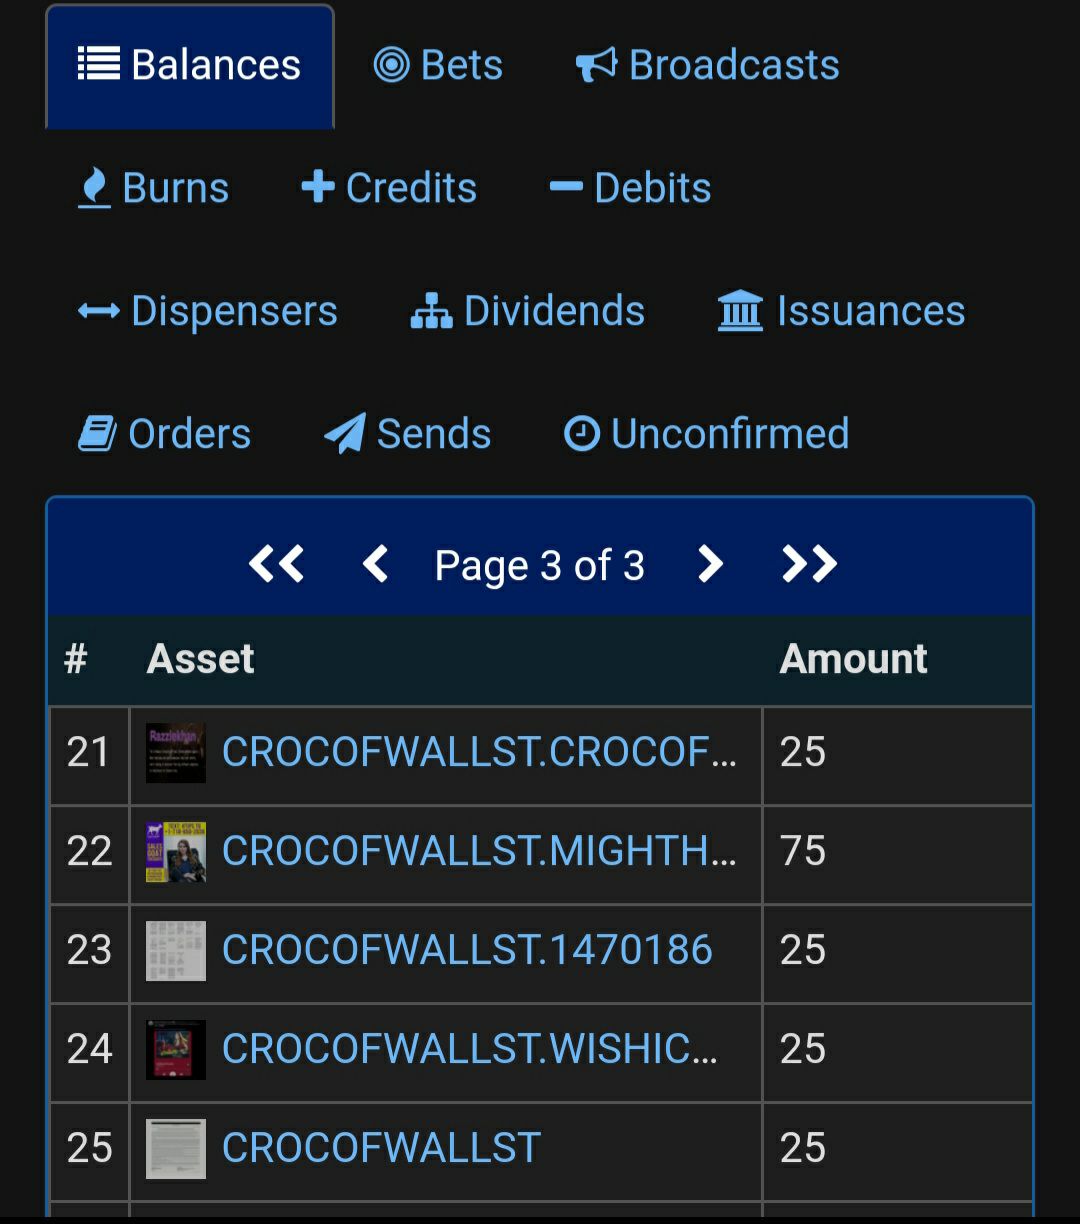Image resolution: width=1080 pixels, height=1224 pixels.
Task: Open the CROCOFWALLST.MIGHTH… asset link
Action: [479, 851]
